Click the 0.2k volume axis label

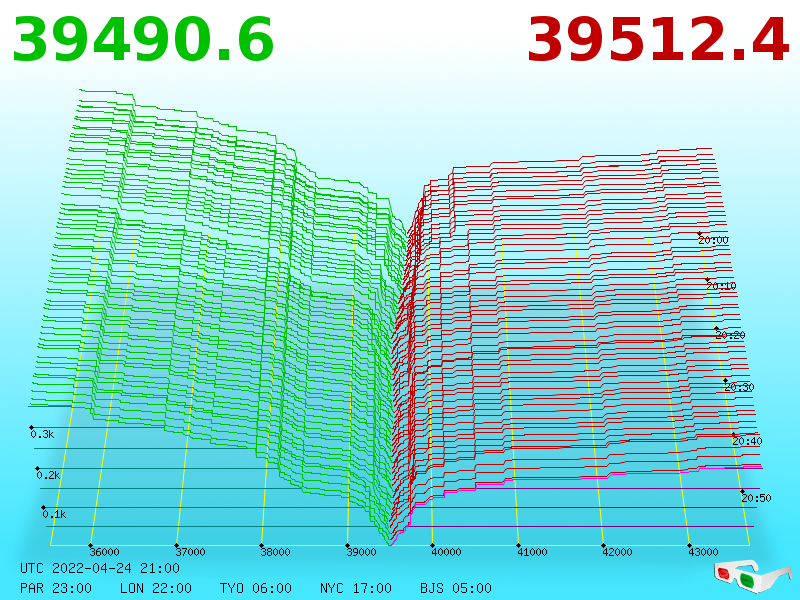[48, 475]
